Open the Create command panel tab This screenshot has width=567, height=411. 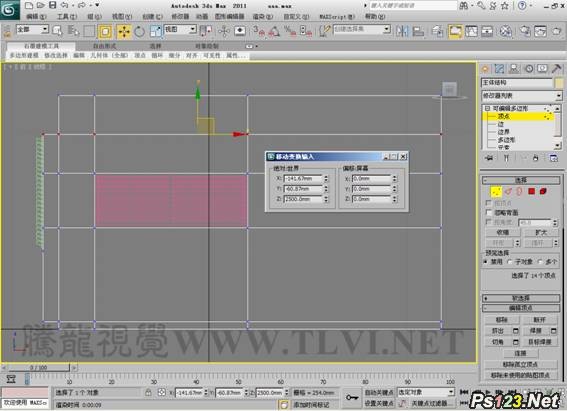485,69
